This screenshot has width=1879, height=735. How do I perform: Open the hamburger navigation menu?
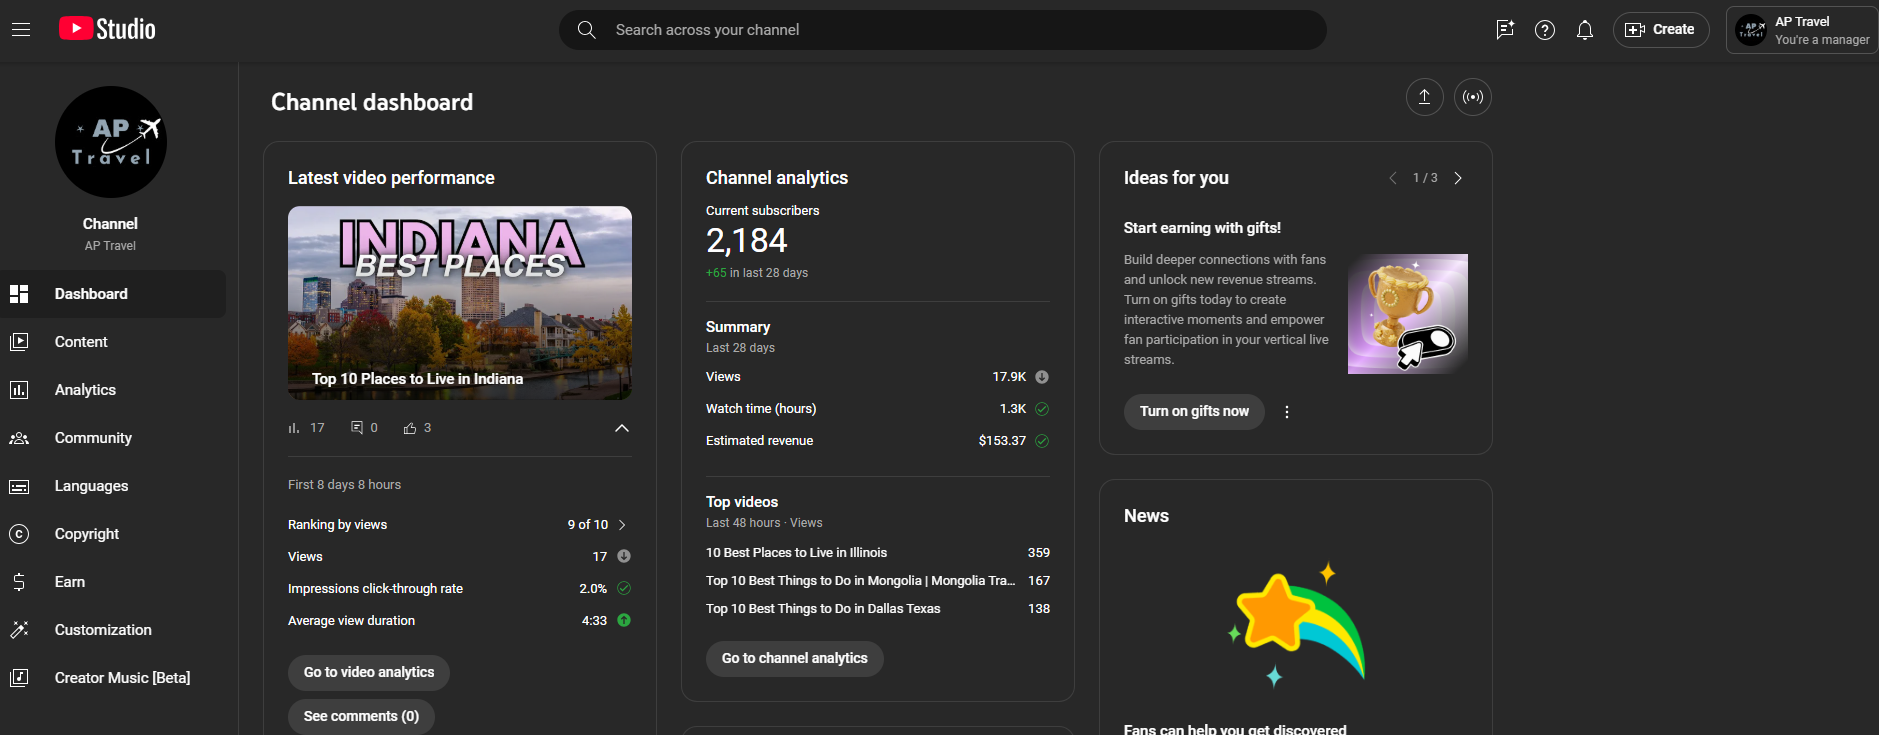tap(21, 30)
